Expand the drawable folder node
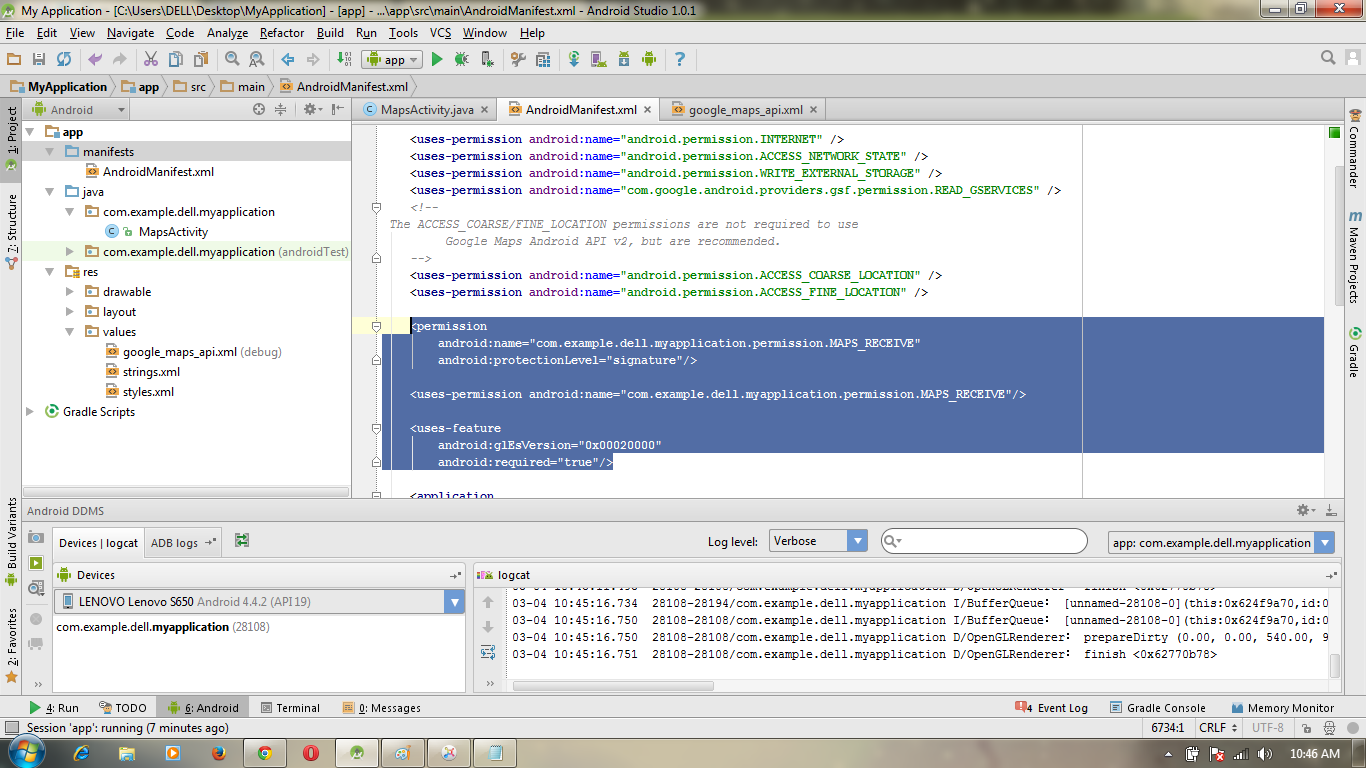The height and width of the screenshot is (768, 1366). (x=69, y=292)
